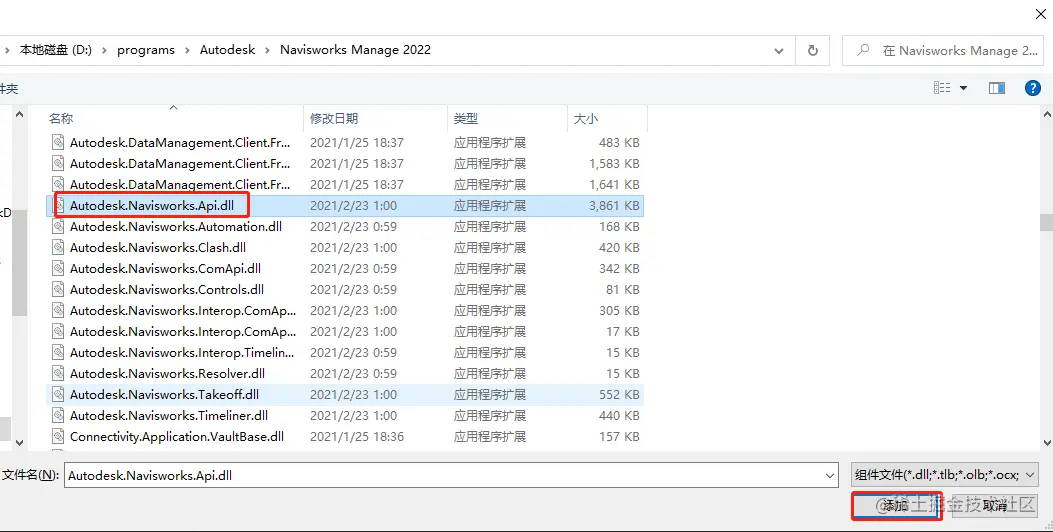Click file icon of Autodesk.Navisworks.Resolver.dll
The width and height of the screenshot is (1053, 532).
59,373
